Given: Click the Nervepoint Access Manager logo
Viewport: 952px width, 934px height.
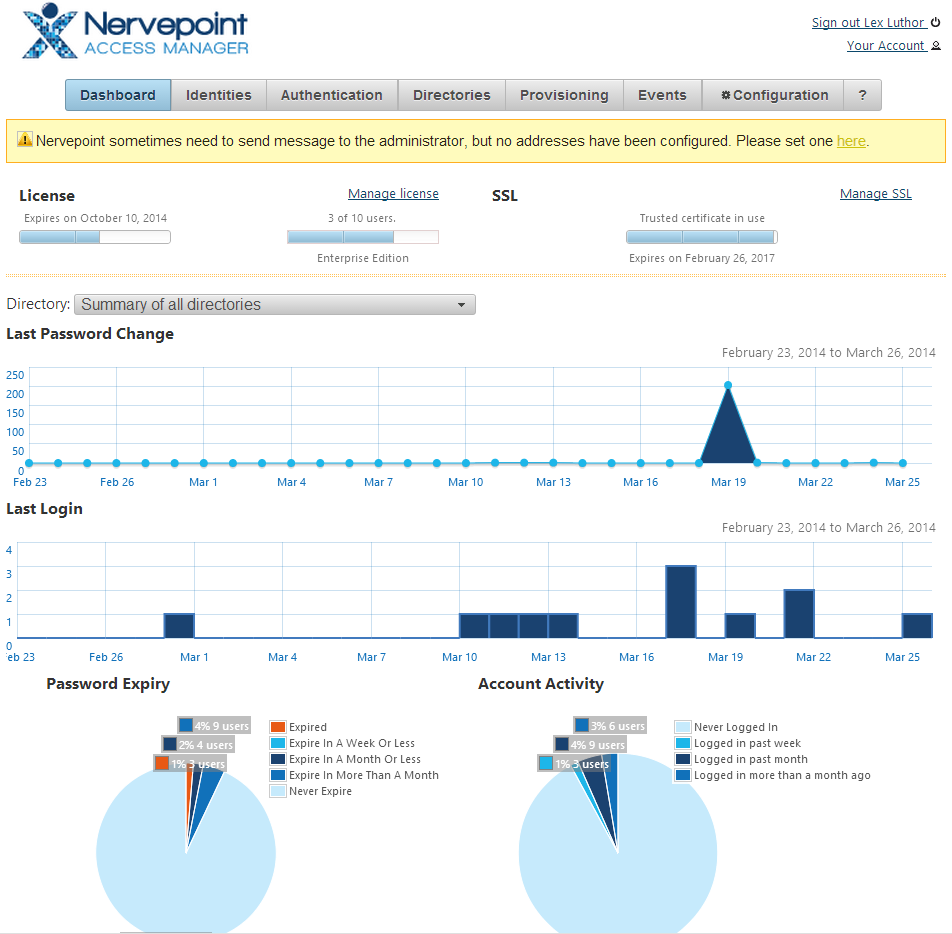Looking at the screenshot, I should pyautogui.click(x=135, y=32).
